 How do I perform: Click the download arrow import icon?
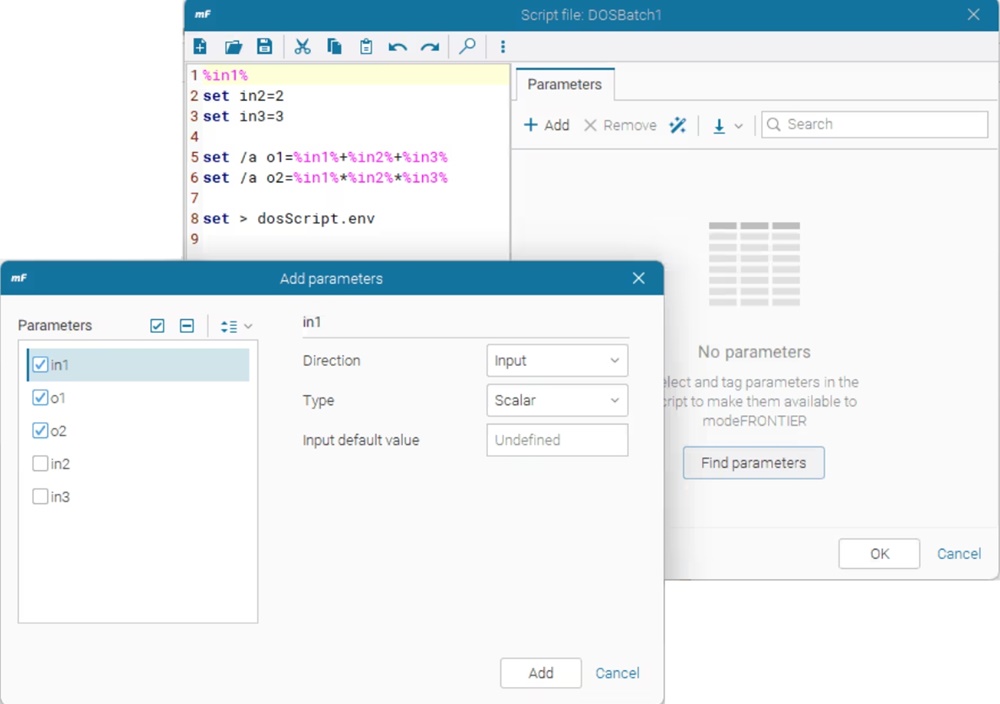[719, 126]
